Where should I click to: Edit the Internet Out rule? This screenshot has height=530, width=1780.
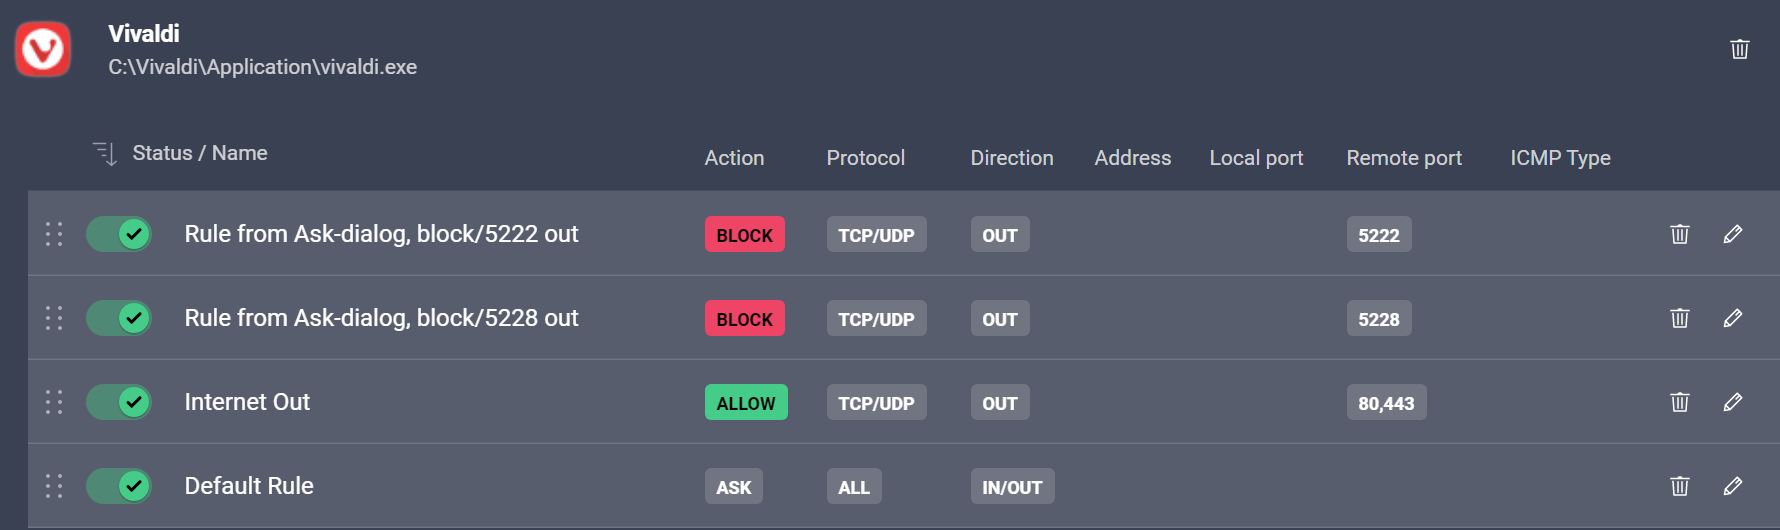click(1733, 402)
